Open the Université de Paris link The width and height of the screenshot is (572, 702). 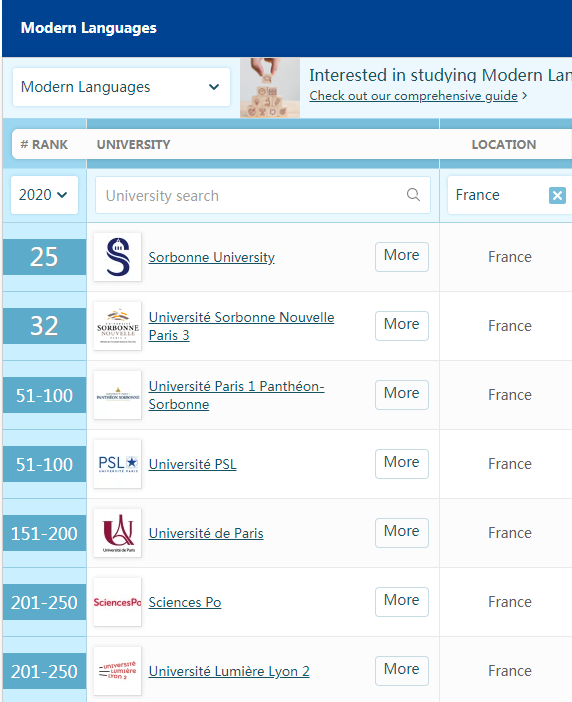pyautogui.click(x=206, y=533)
